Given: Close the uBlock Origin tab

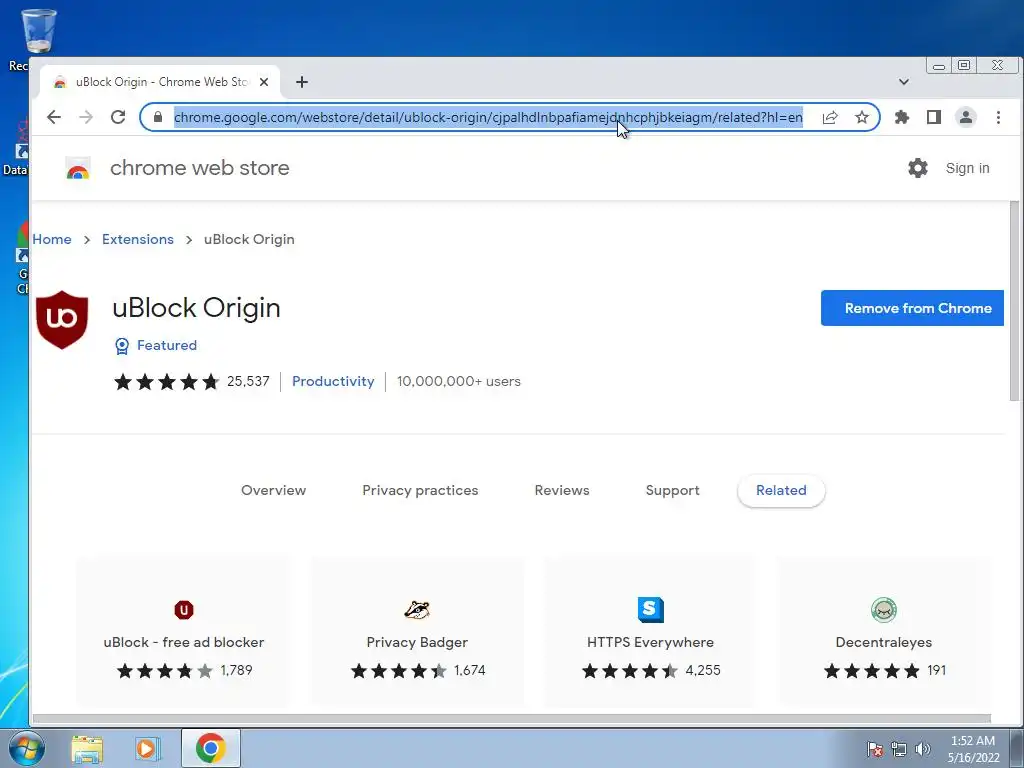Looking at the screenshot, I should pos(264,82).
